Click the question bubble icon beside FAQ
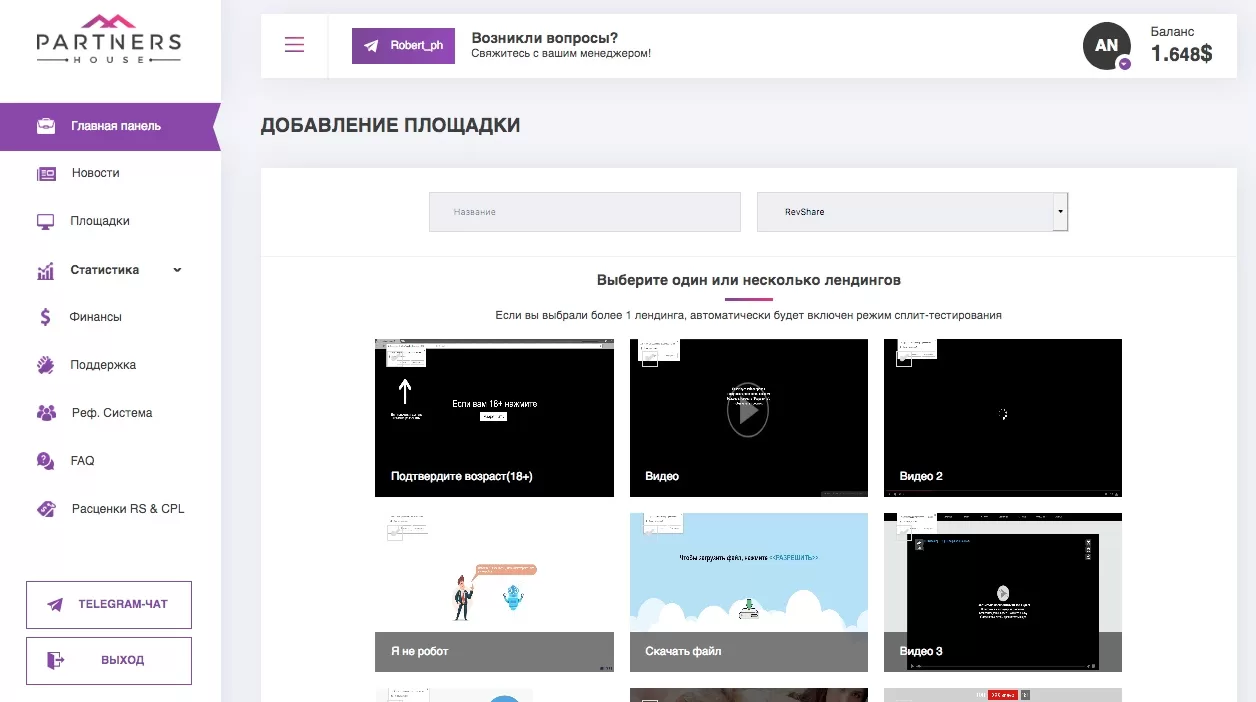The width and height of the screenshot is (1256, 702). pos(46,461)
